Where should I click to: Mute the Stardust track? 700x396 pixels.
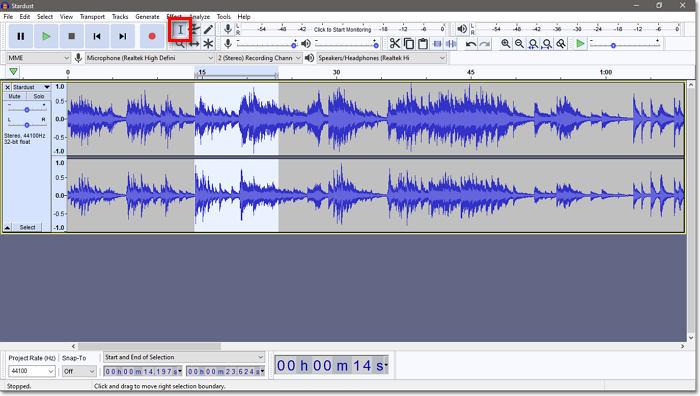(x=14, y=96)
